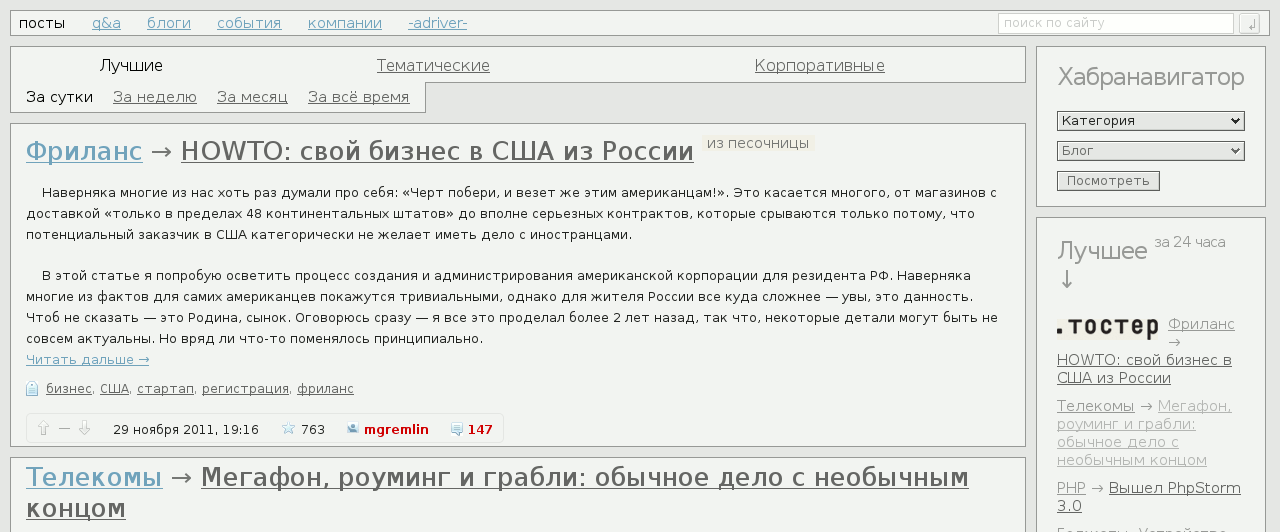Open the регистрация tag

tap(245, 389)
